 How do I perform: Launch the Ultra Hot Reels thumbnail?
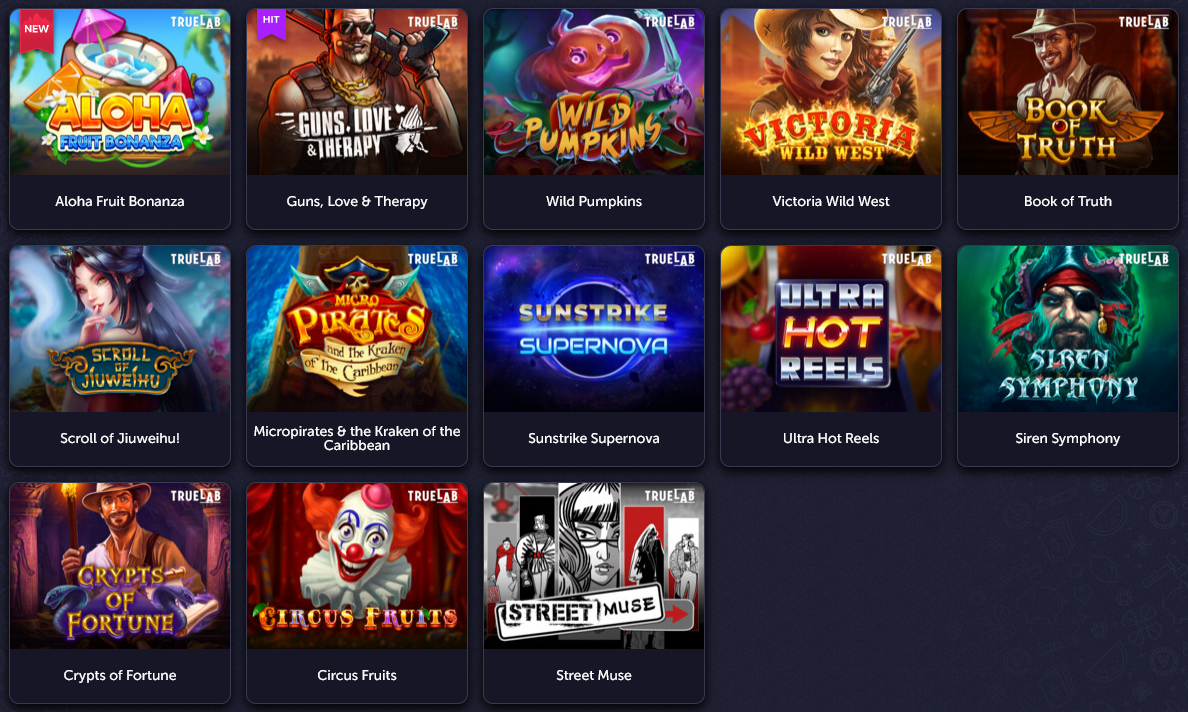coord(830,329)
